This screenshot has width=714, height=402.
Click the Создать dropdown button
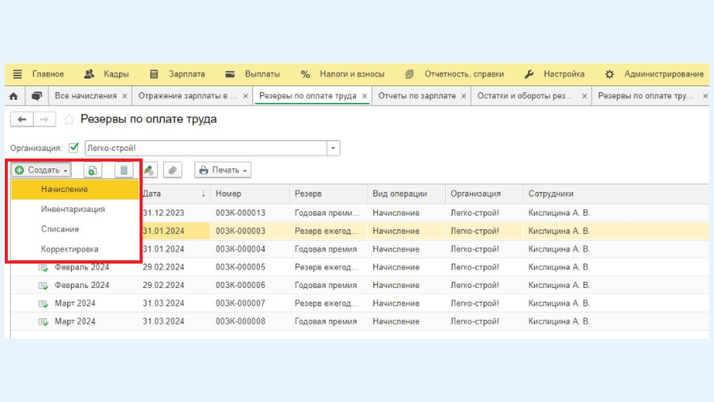pos(42,171)
